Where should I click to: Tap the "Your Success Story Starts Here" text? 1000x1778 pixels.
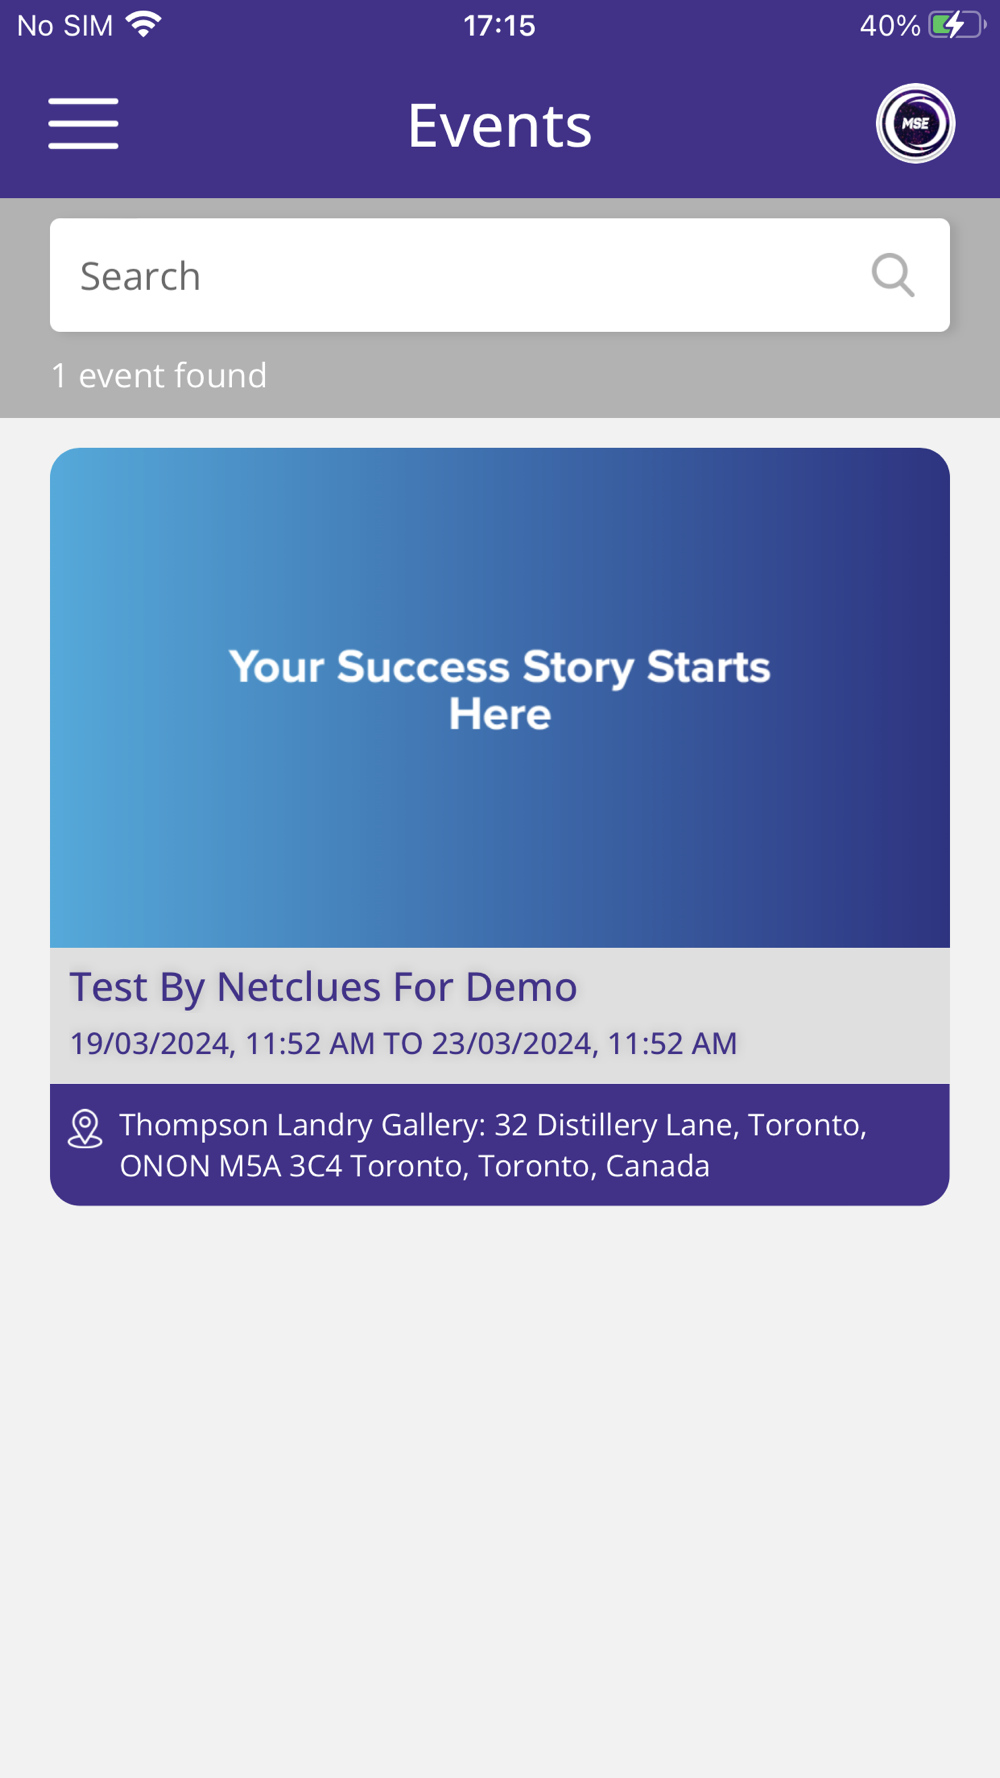[500, 690]
